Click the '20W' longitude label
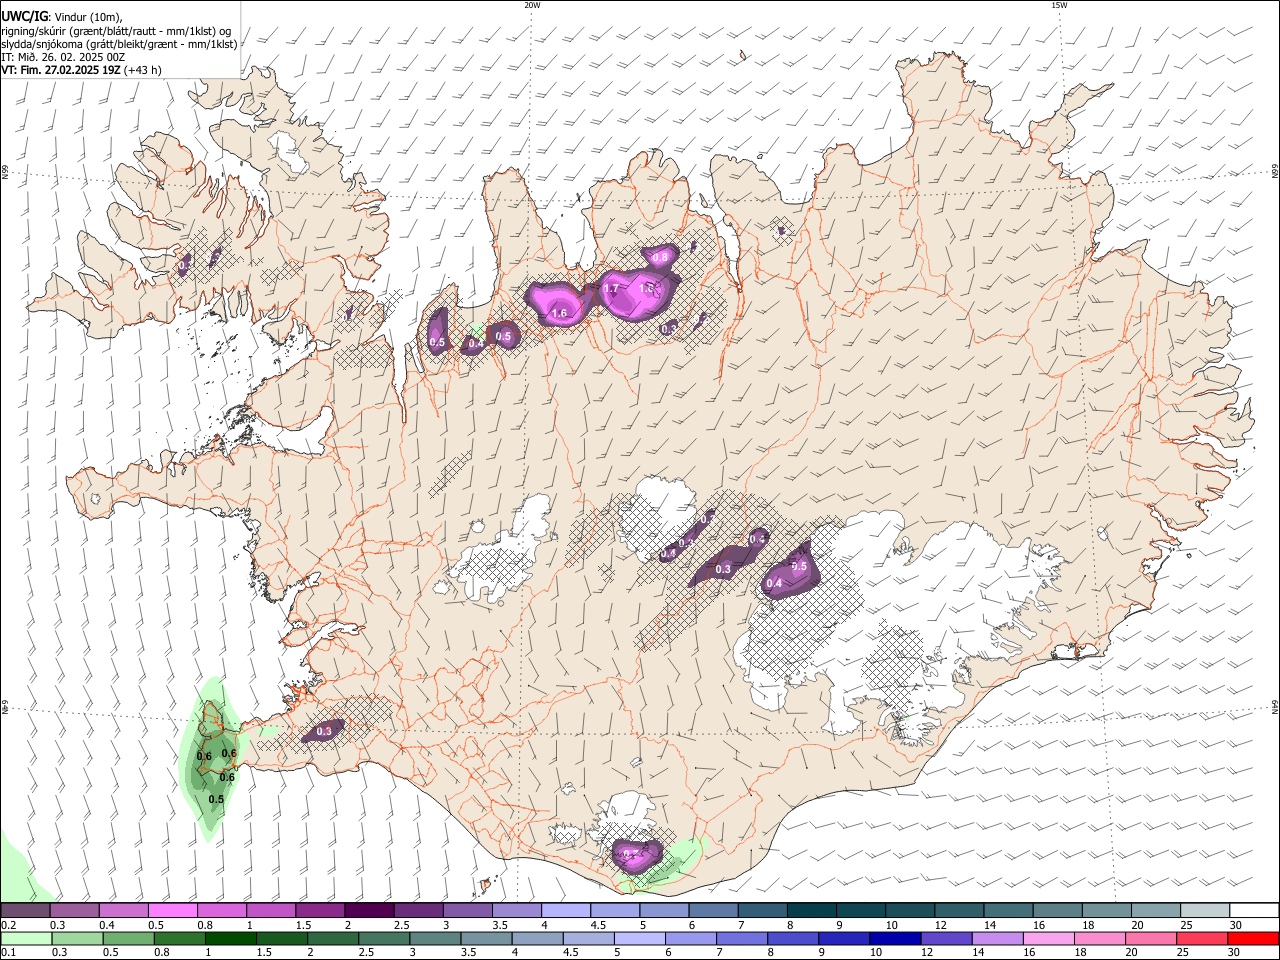This screenshot has width=1280, height=960. (x=532, y=5)
